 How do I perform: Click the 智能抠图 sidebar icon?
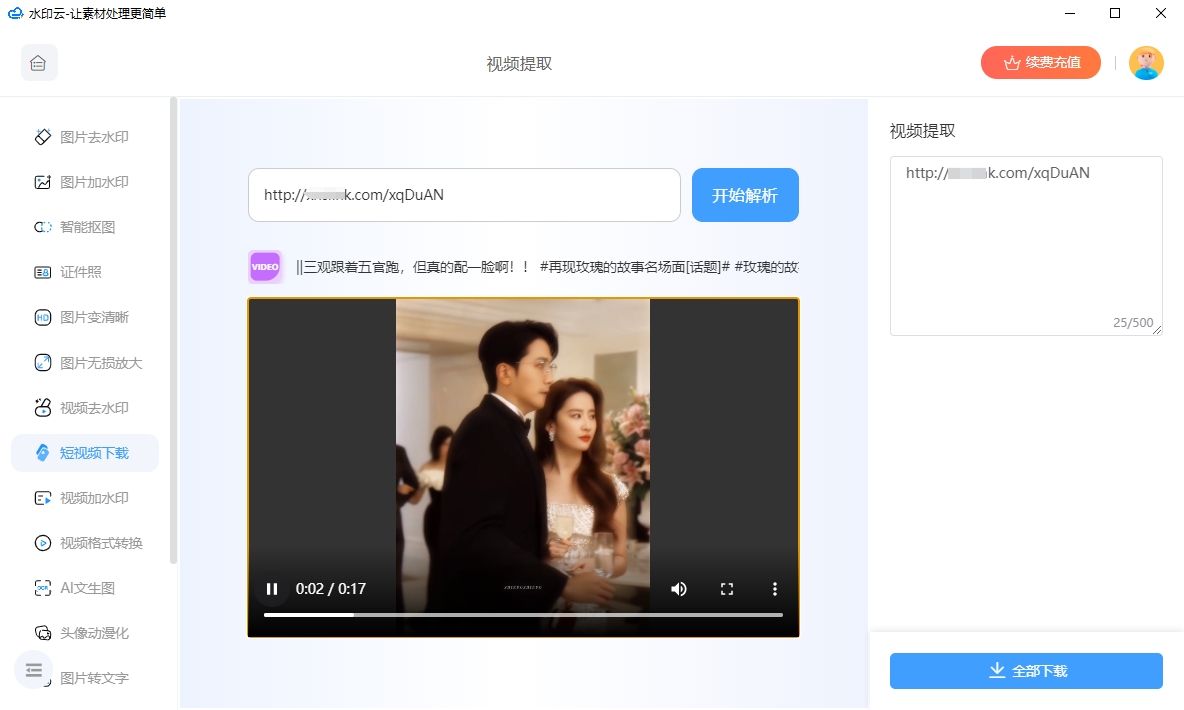[x=43, y=227]
